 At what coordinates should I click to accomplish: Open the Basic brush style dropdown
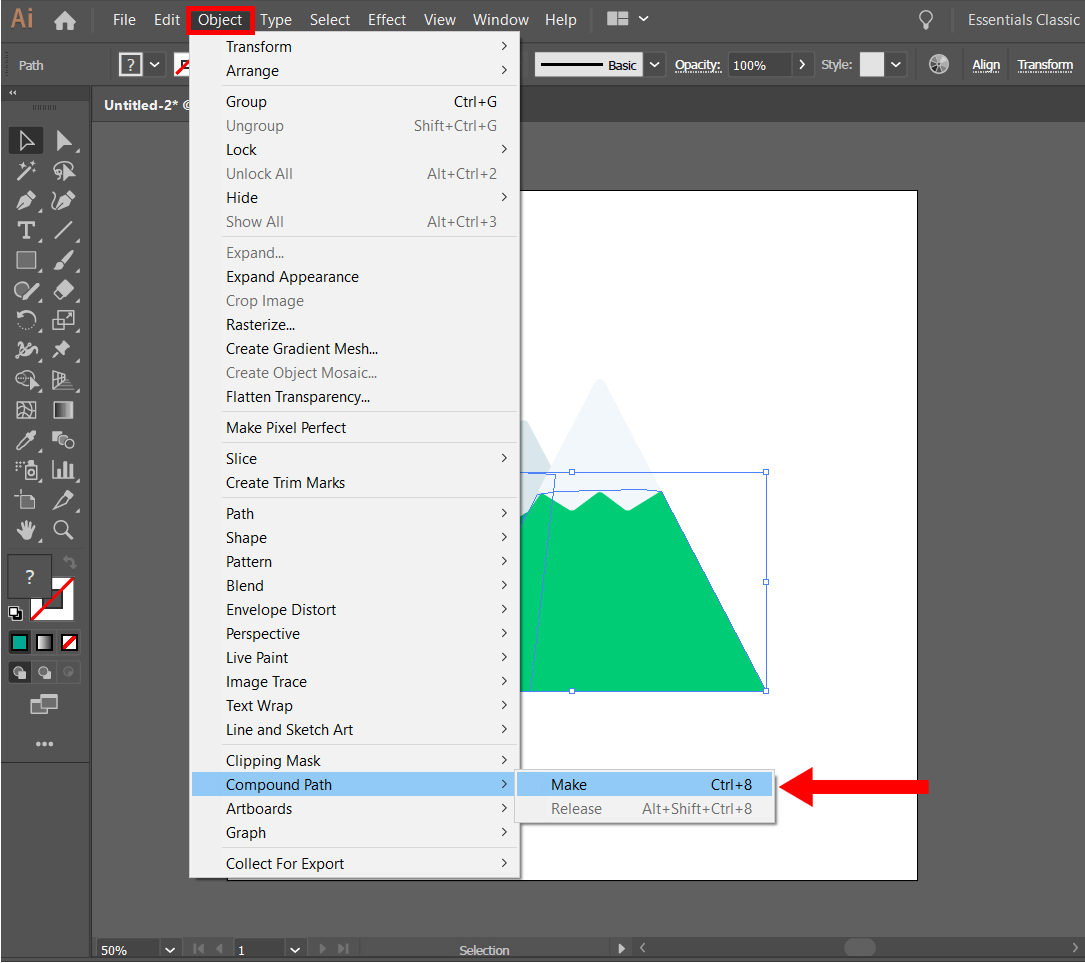654,64
